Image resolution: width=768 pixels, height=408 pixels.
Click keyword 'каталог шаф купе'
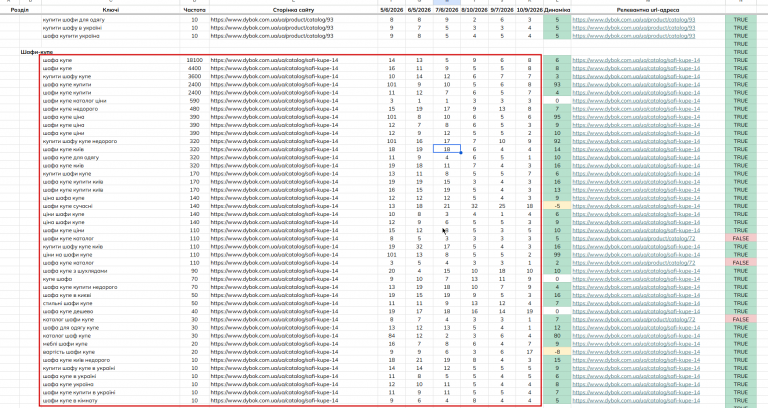point(67,336)
